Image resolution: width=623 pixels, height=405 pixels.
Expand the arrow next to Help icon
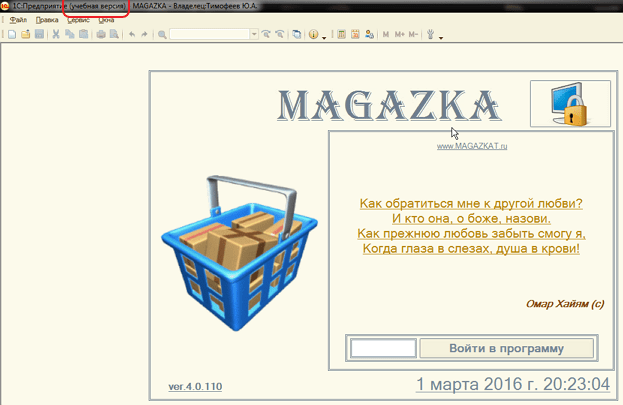point(324,37)
